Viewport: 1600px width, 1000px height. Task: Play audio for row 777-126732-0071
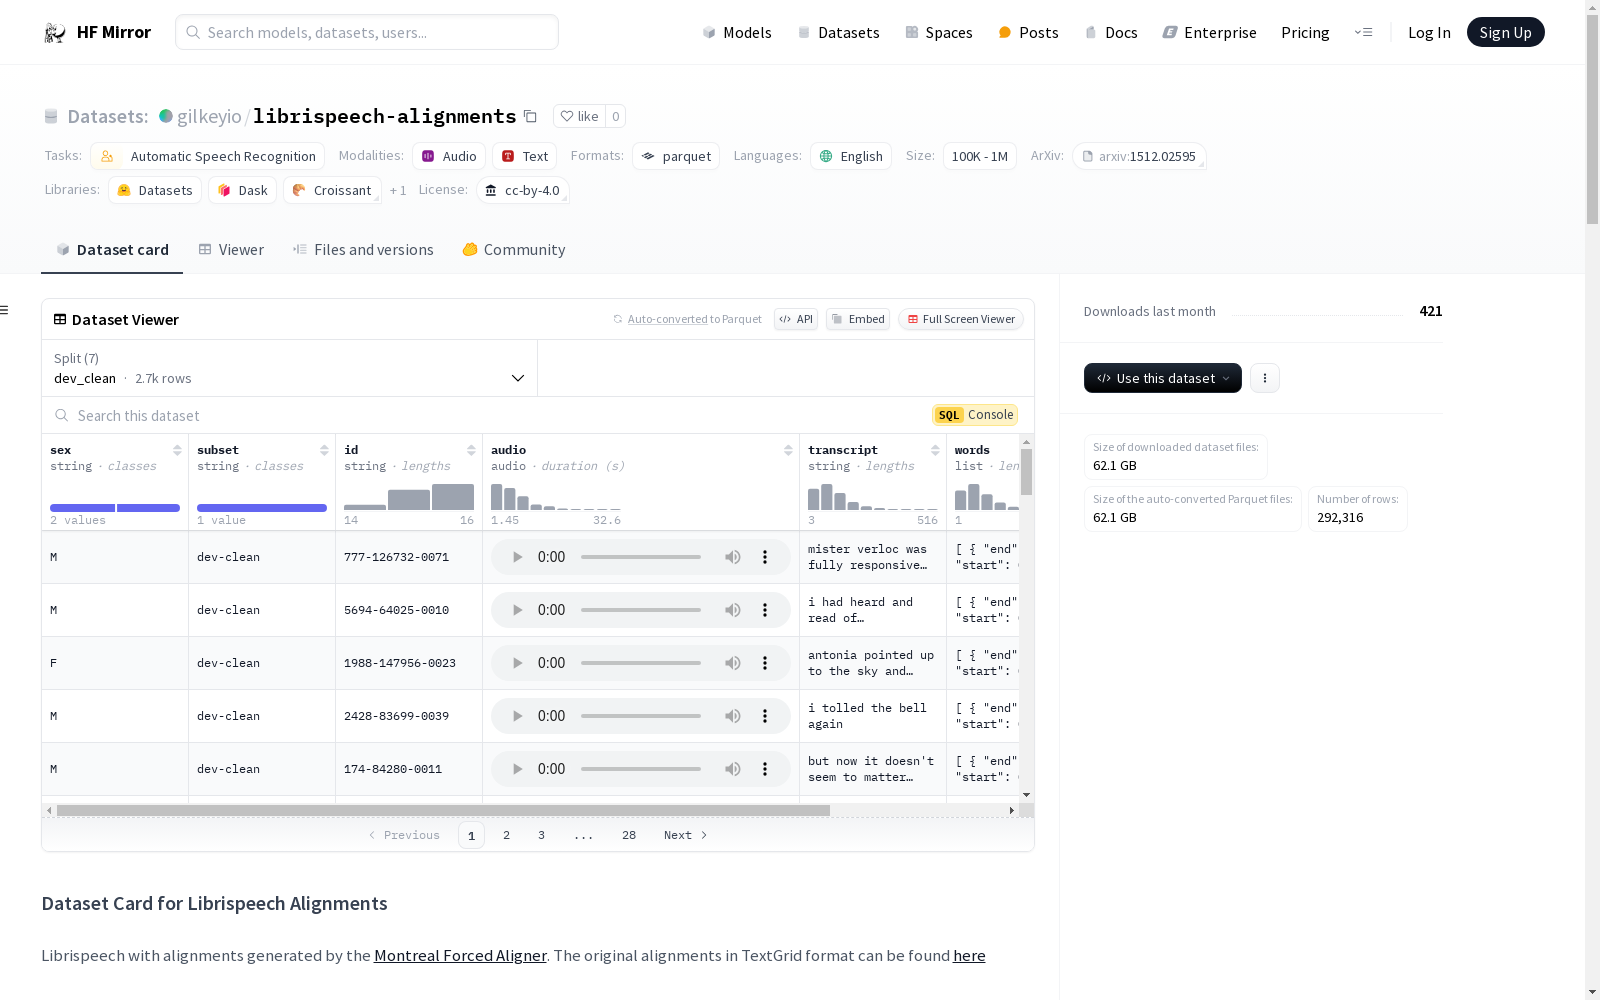[x=517, y=557]
